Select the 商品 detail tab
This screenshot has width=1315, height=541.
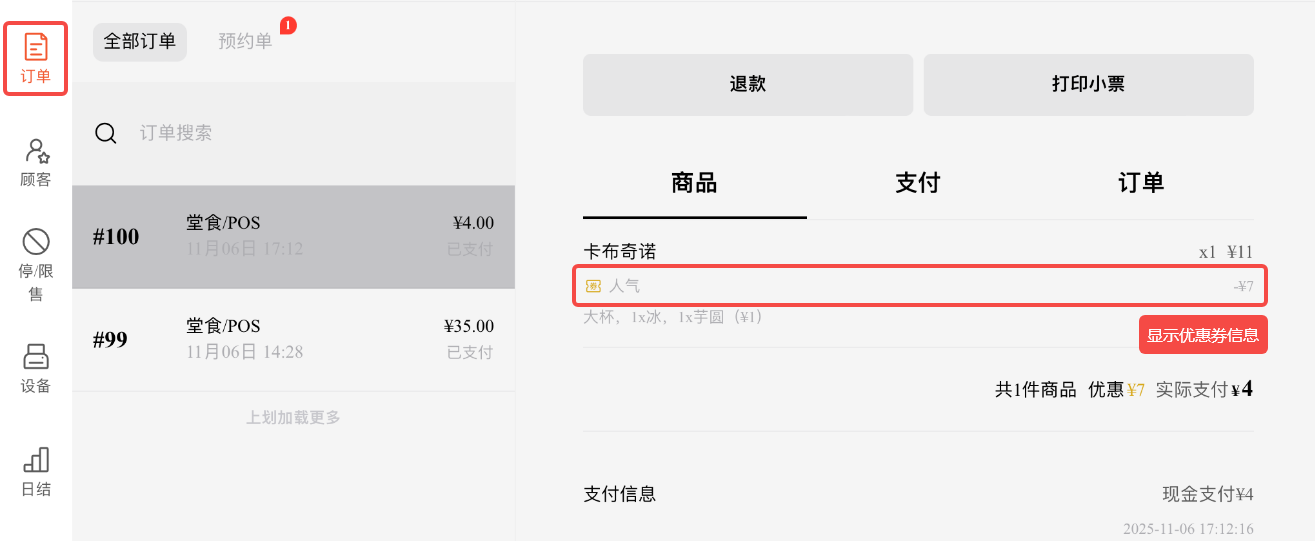point(694,183)
